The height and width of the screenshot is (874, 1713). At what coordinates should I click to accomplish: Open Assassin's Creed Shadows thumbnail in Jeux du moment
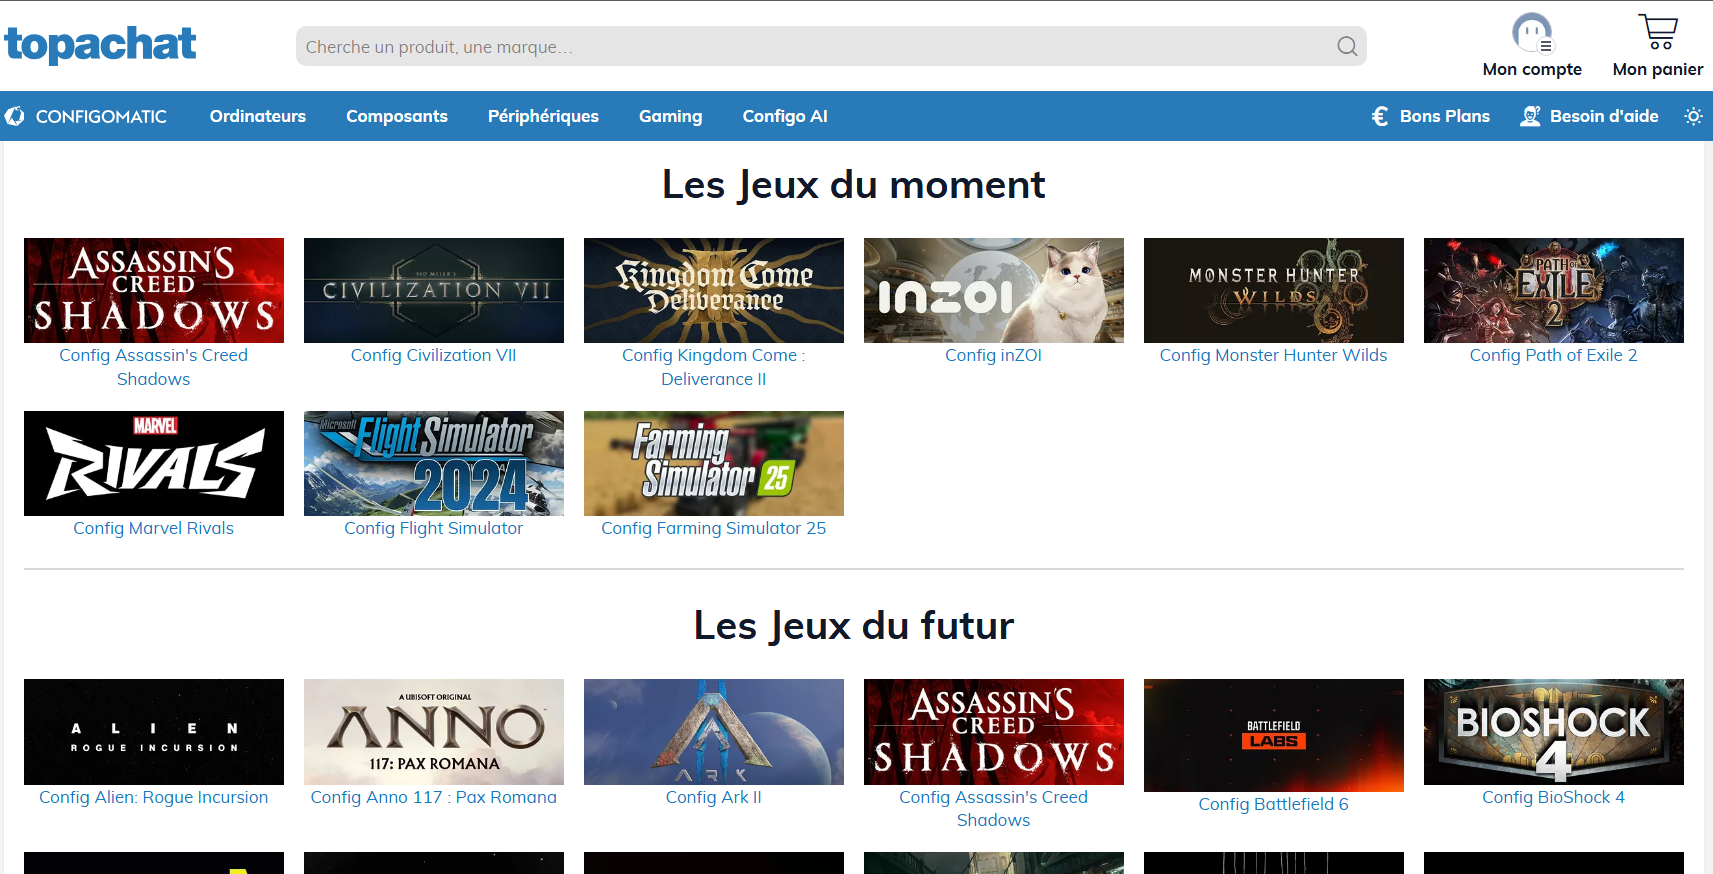[x=154, y=290]
